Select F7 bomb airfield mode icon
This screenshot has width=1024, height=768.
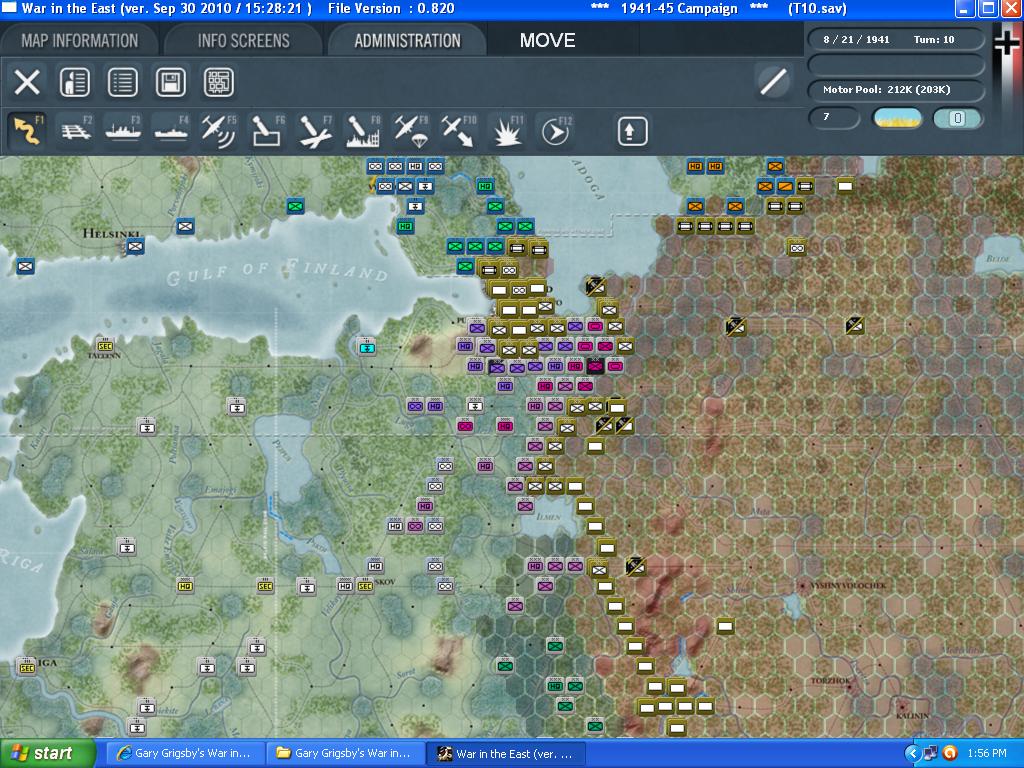(x=315, y=131)
